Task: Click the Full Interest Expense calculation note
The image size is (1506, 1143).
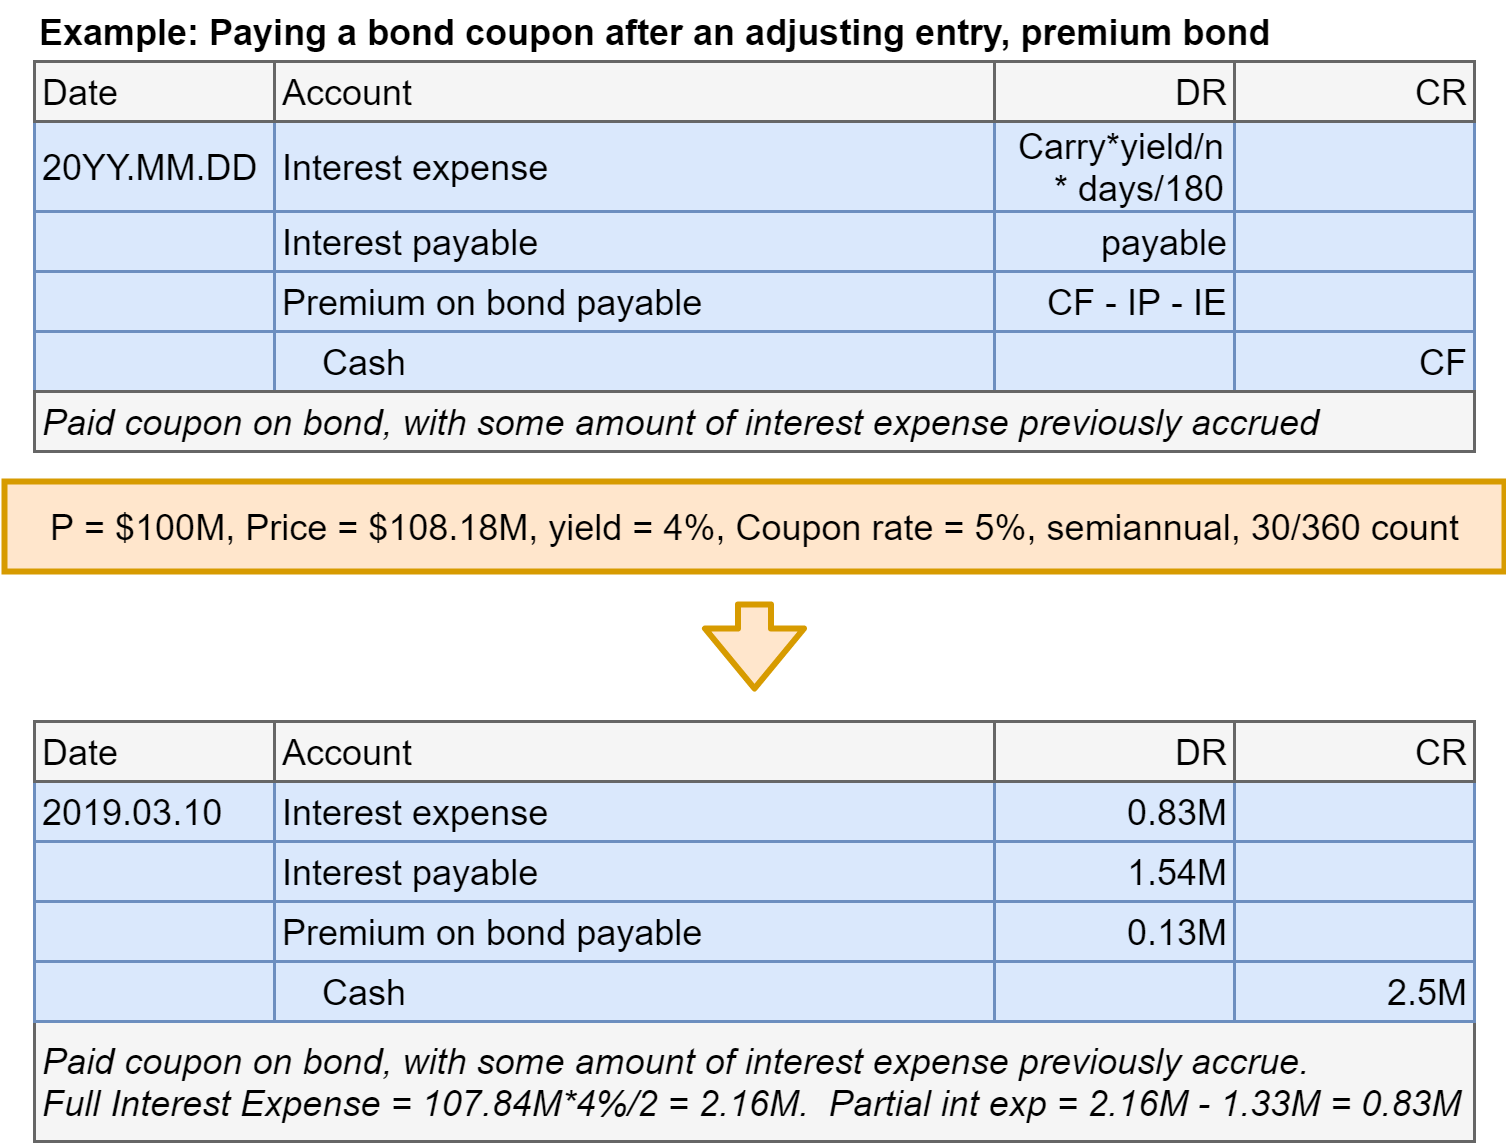Action: (x=752, y=1104)
